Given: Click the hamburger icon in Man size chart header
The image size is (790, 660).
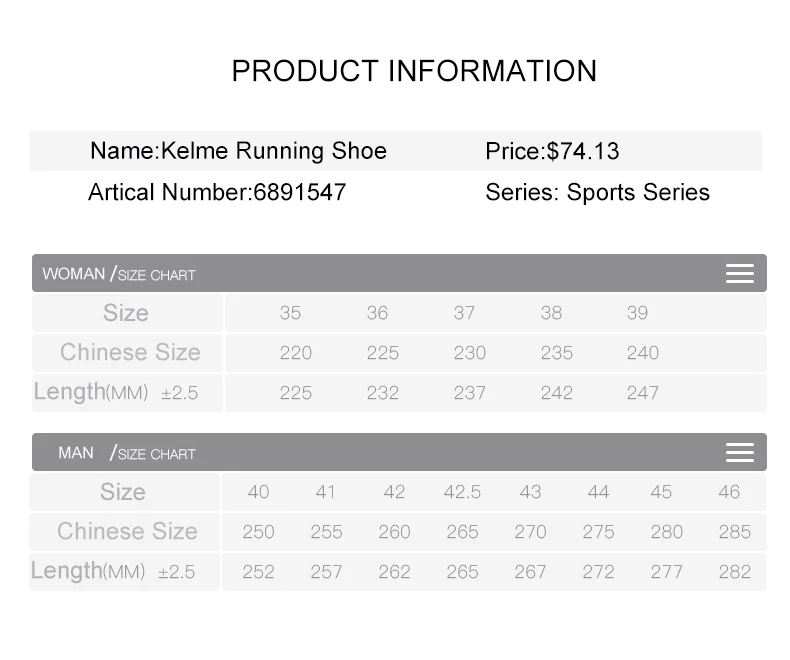Looking at the screenshot, I should coord(739,453).
